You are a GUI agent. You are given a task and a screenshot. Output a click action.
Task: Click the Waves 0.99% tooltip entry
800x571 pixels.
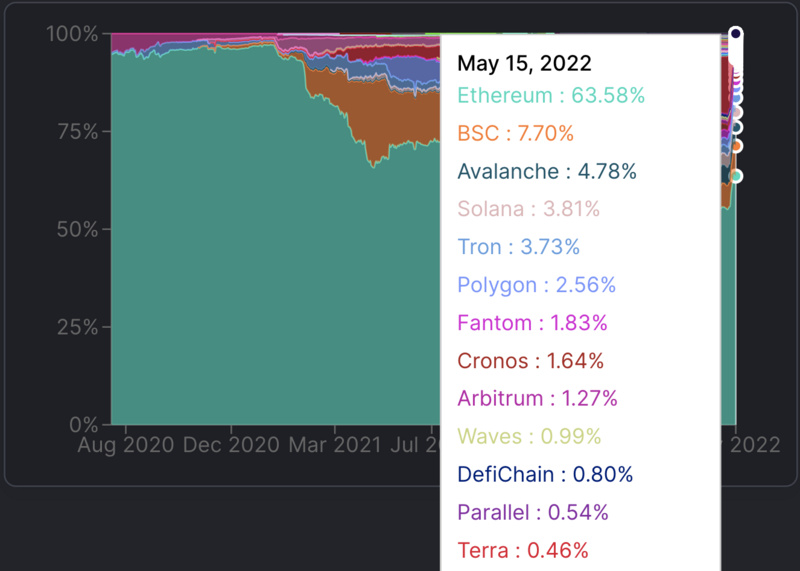pyautogui.click(x=529, y=437)
